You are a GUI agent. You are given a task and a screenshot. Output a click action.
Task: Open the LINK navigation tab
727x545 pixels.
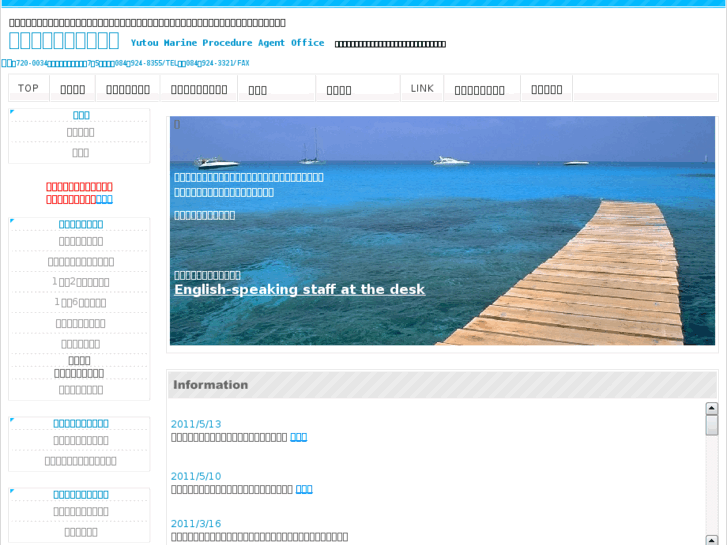coord(422,88)
